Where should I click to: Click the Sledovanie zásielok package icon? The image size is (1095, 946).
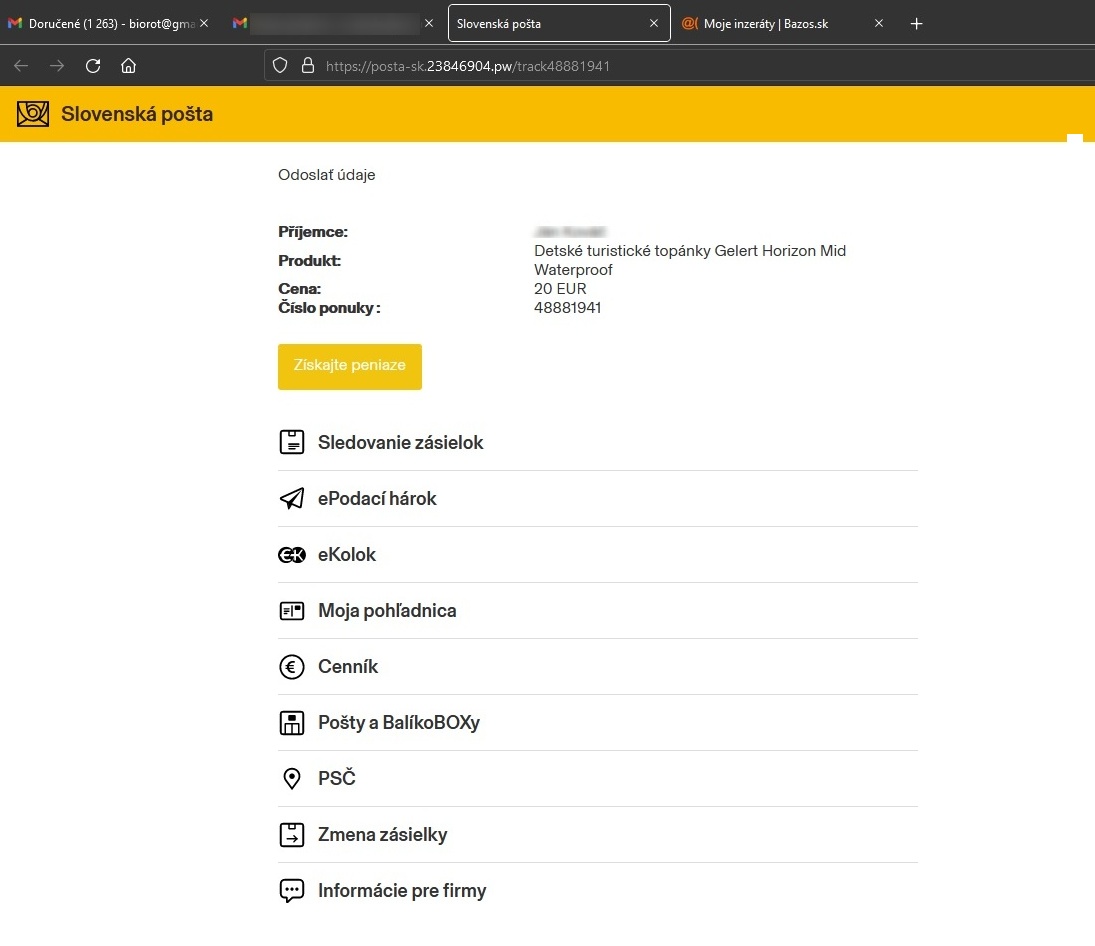(x=291, y=442)
